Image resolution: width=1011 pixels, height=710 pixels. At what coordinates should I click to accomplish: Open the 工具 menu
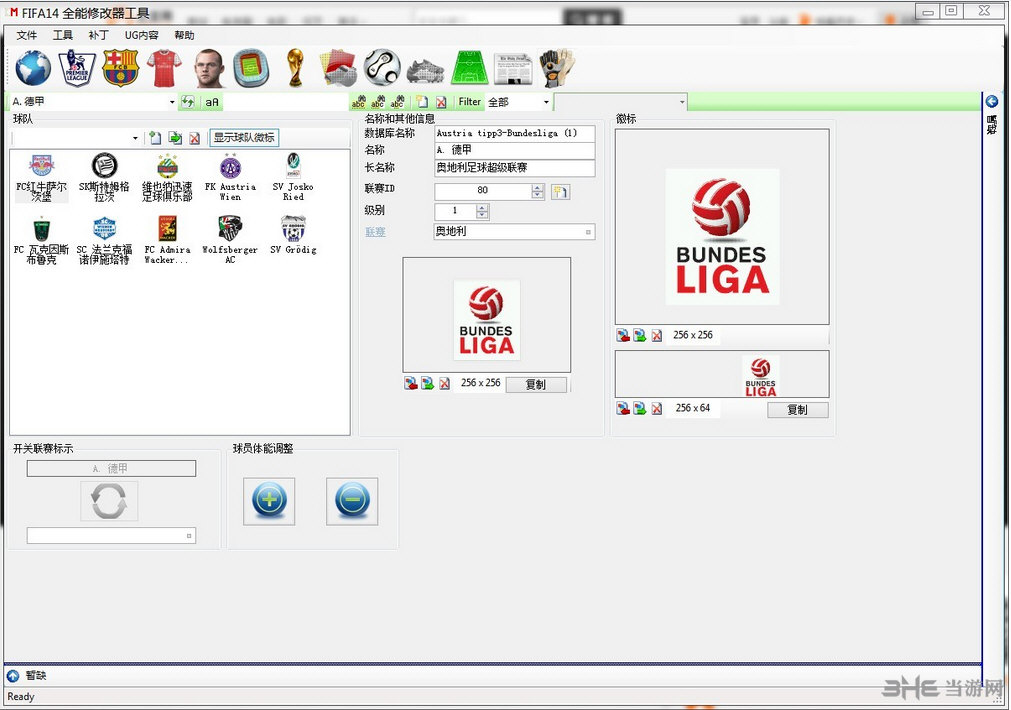[63, 35]
